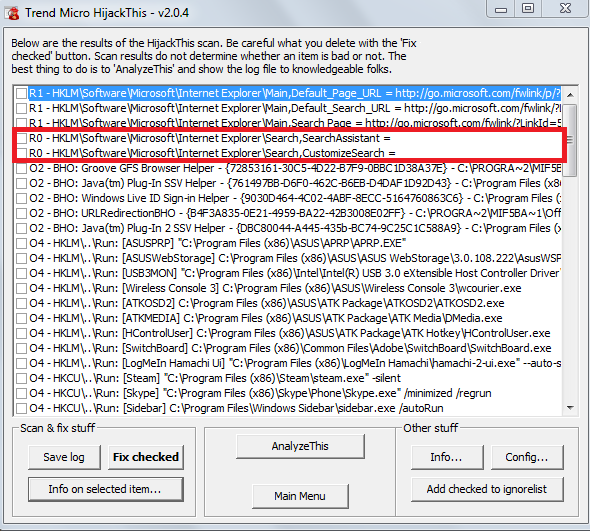
Task: Check the Skype Run entry checkbox
Action: pyautogui.click(x=22, y=393)
